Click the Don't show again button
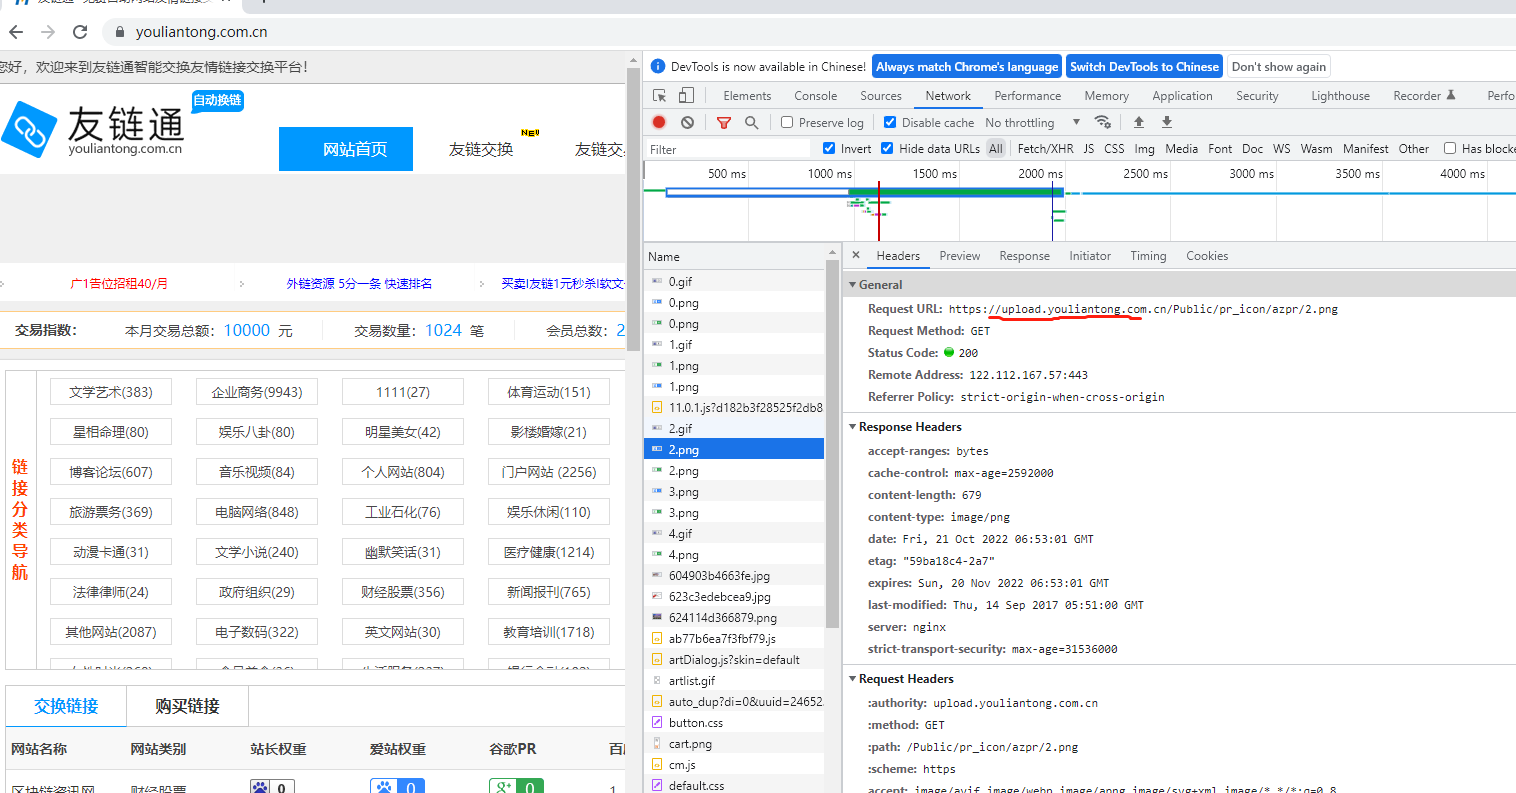1516x793 pixels. tap(1278, 67)
